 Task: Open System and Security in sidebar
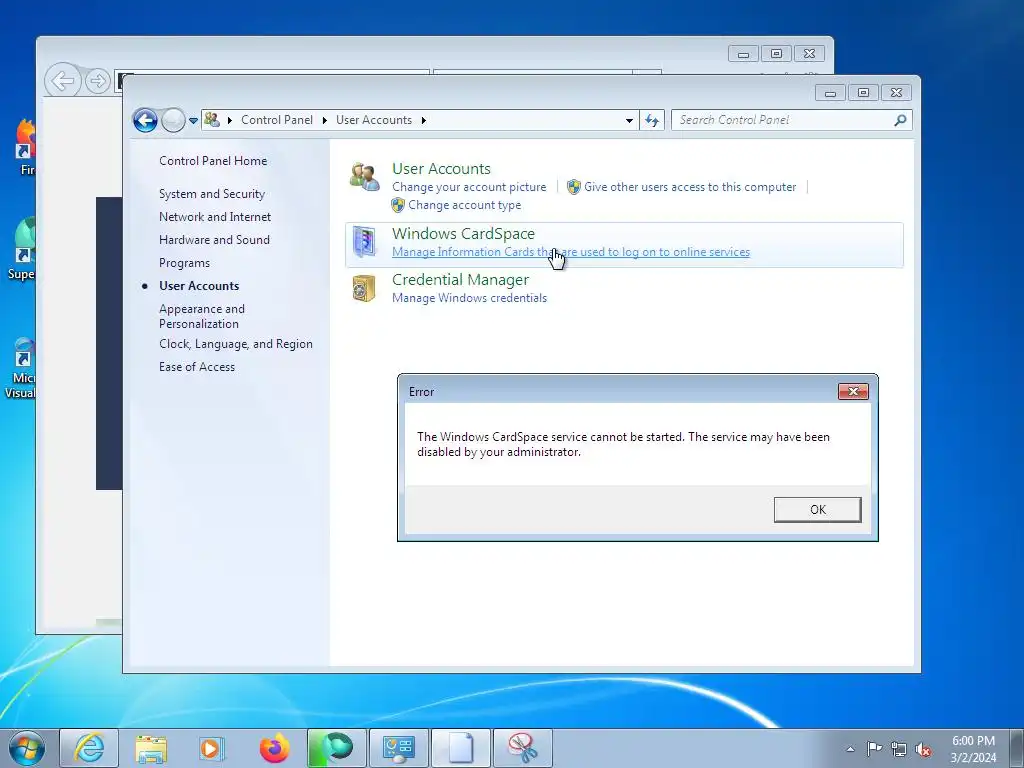point(212,194)
